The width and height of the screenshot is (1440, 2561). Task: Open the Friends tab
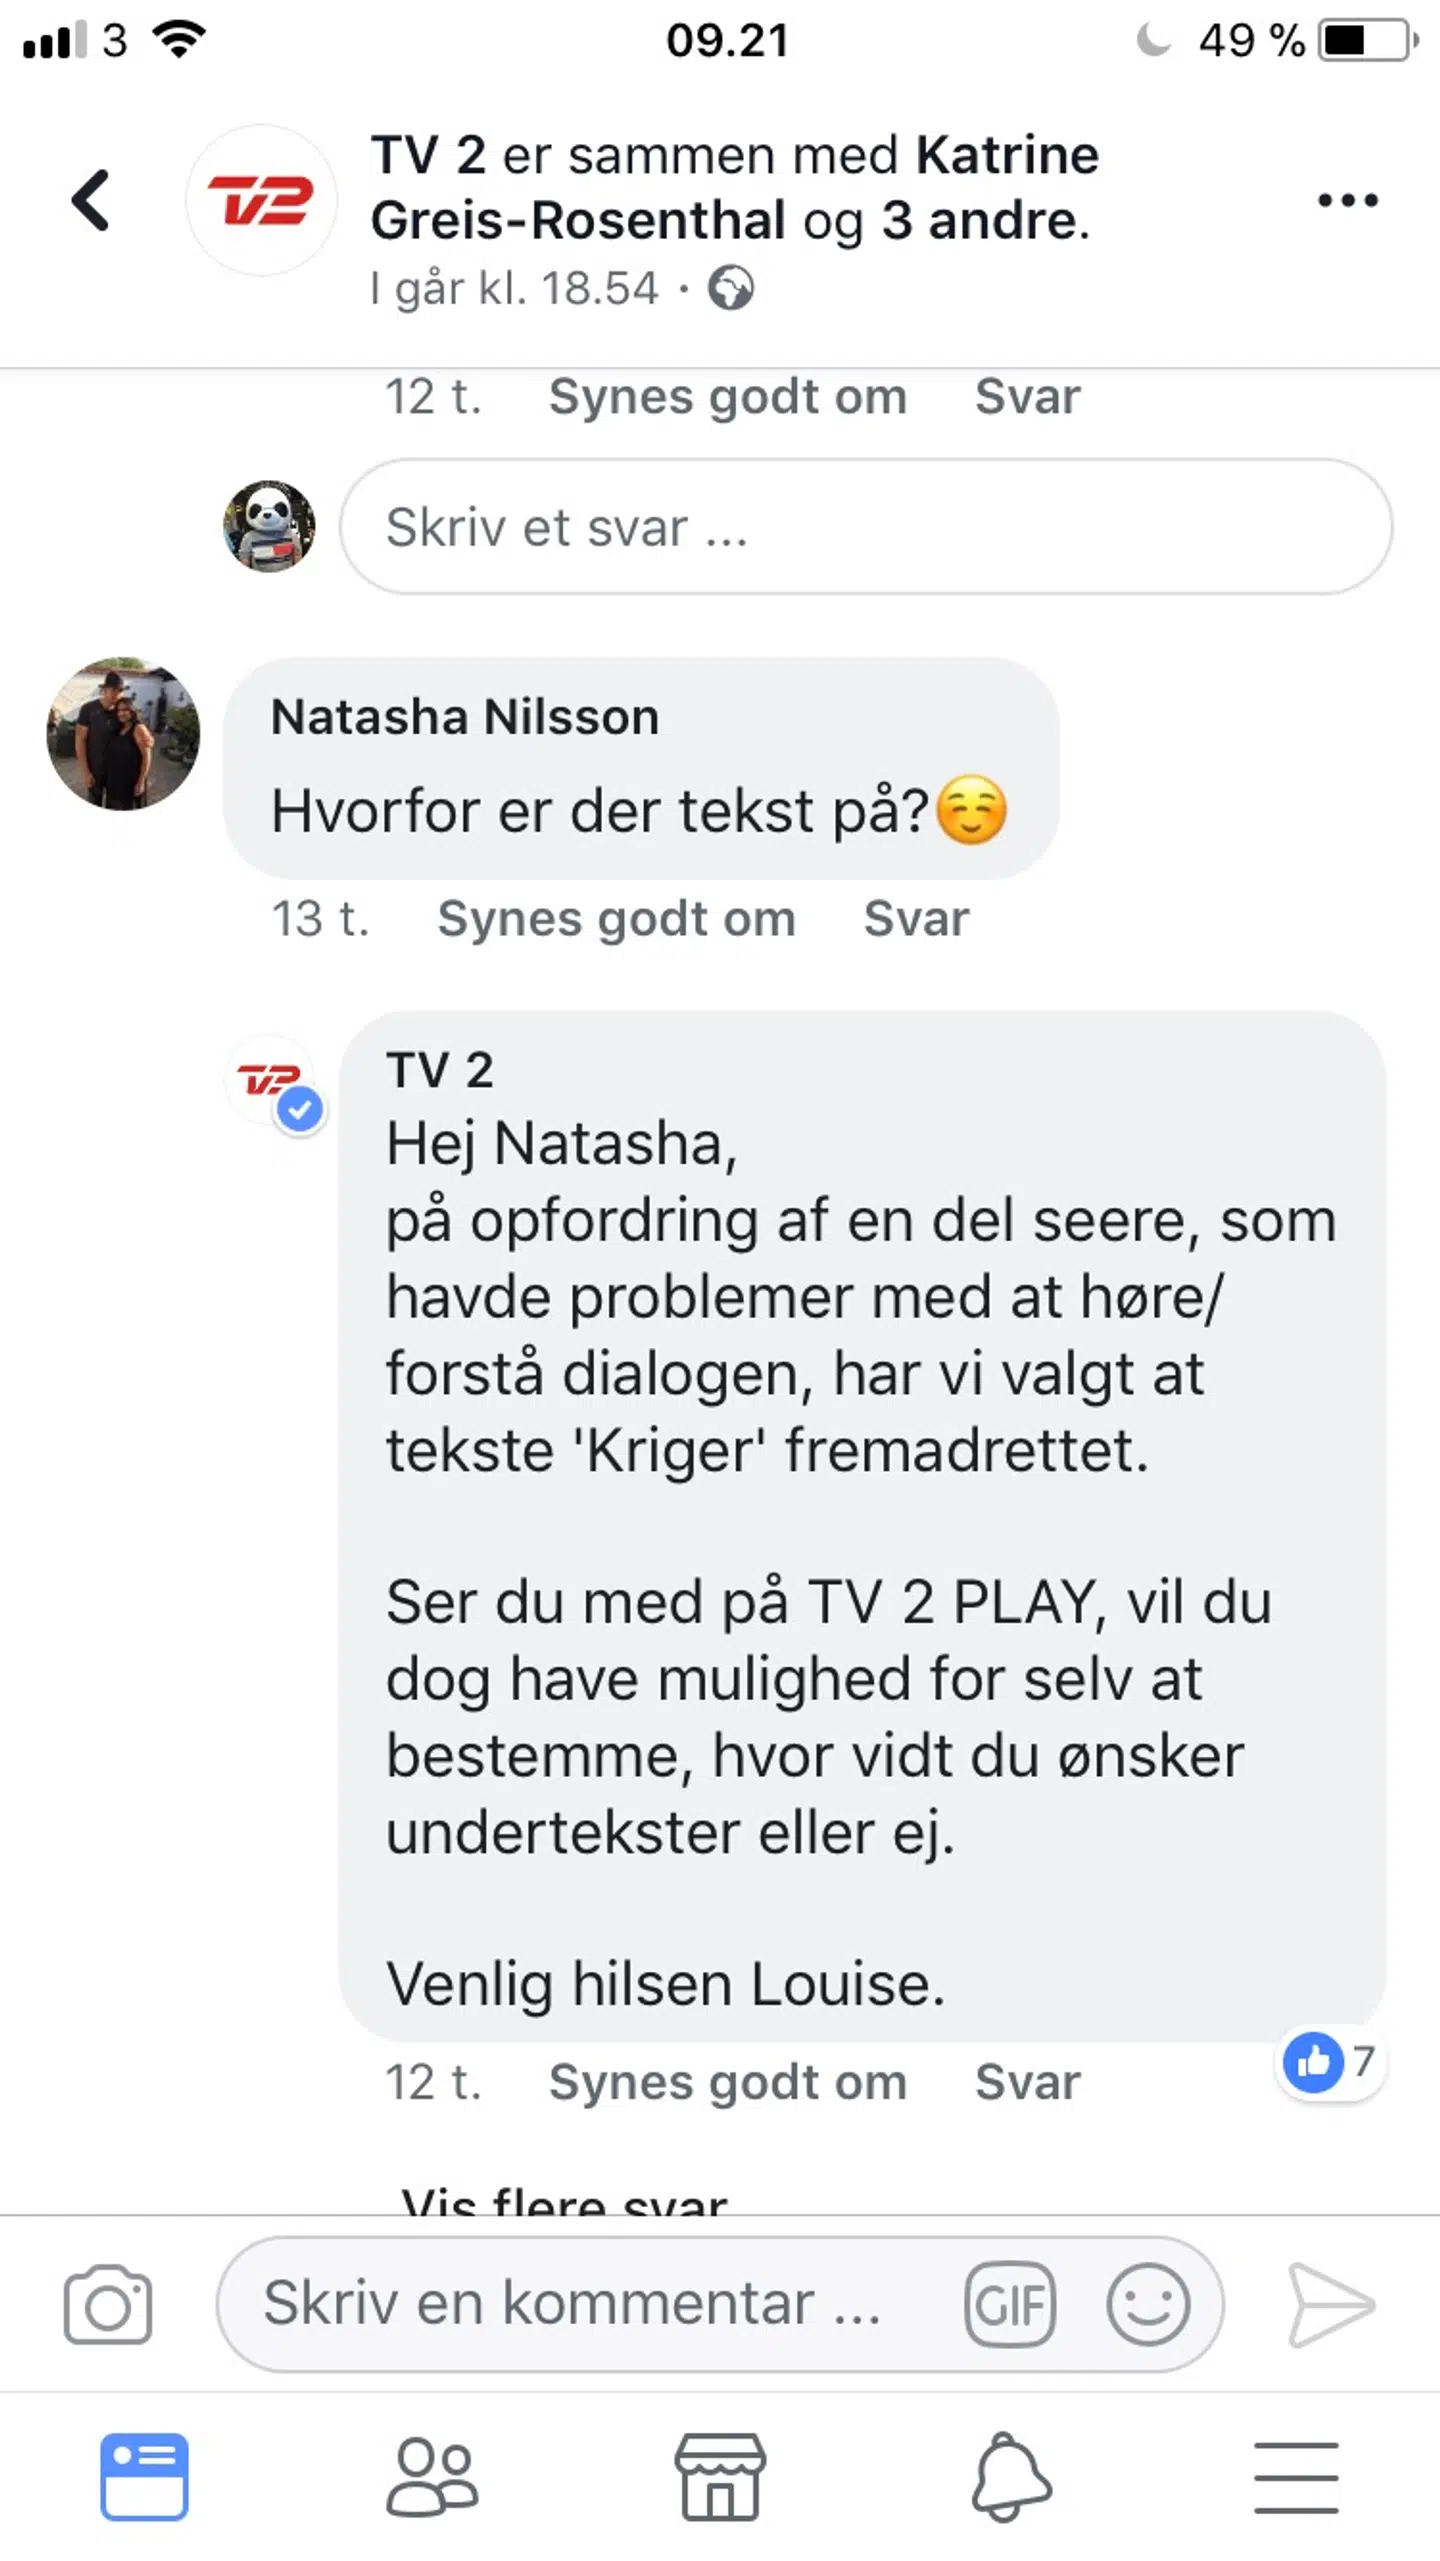tap(432, 2476)
